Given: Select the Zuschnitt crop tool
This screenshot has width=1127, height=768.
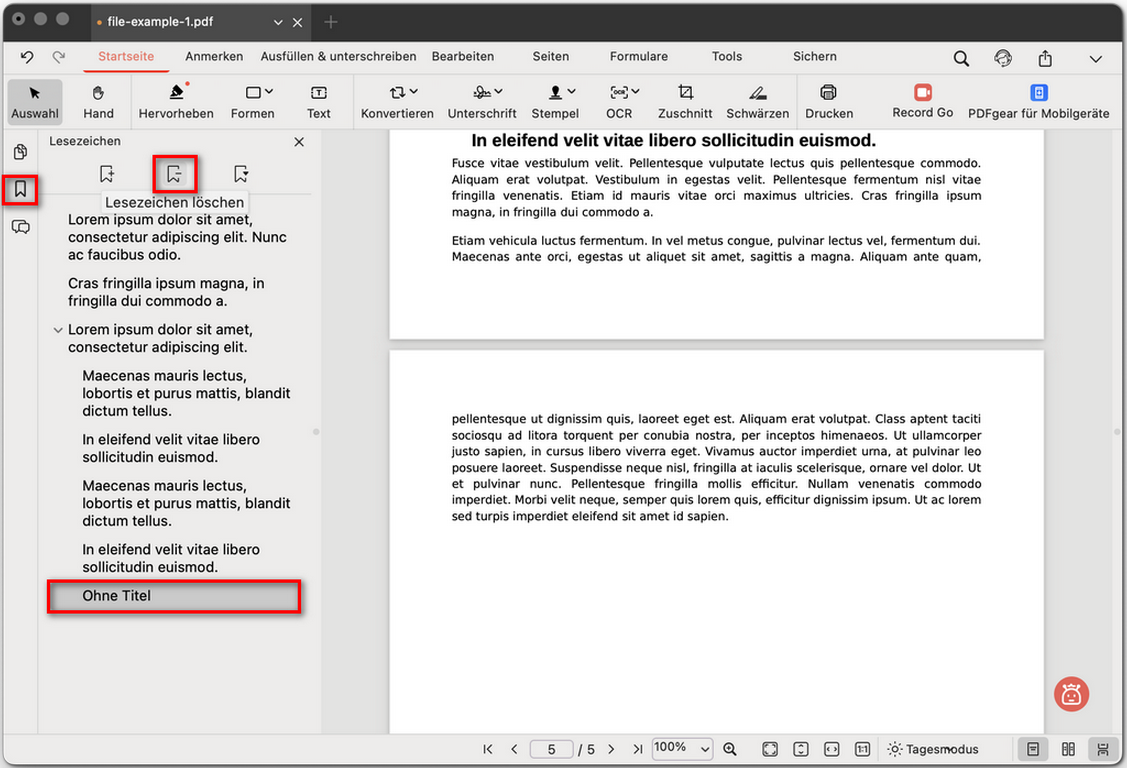Looking at the screenshot, I should [x=684, y=101].
